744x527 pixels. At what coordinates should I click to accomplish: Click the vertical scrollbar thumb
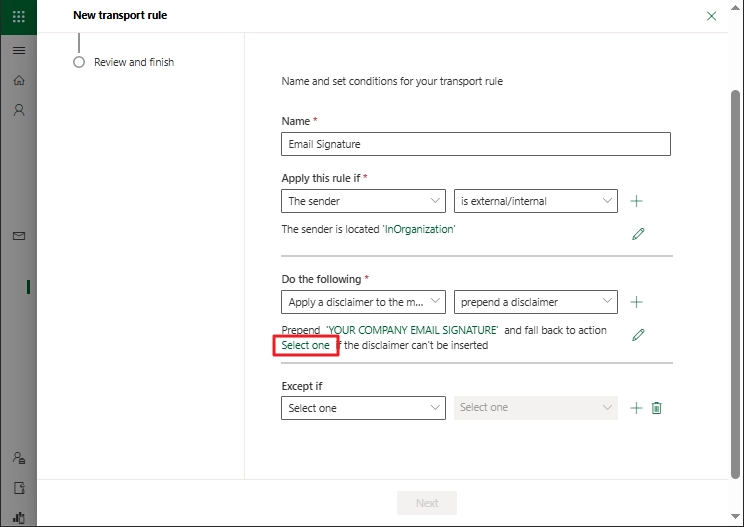[735, 285]
